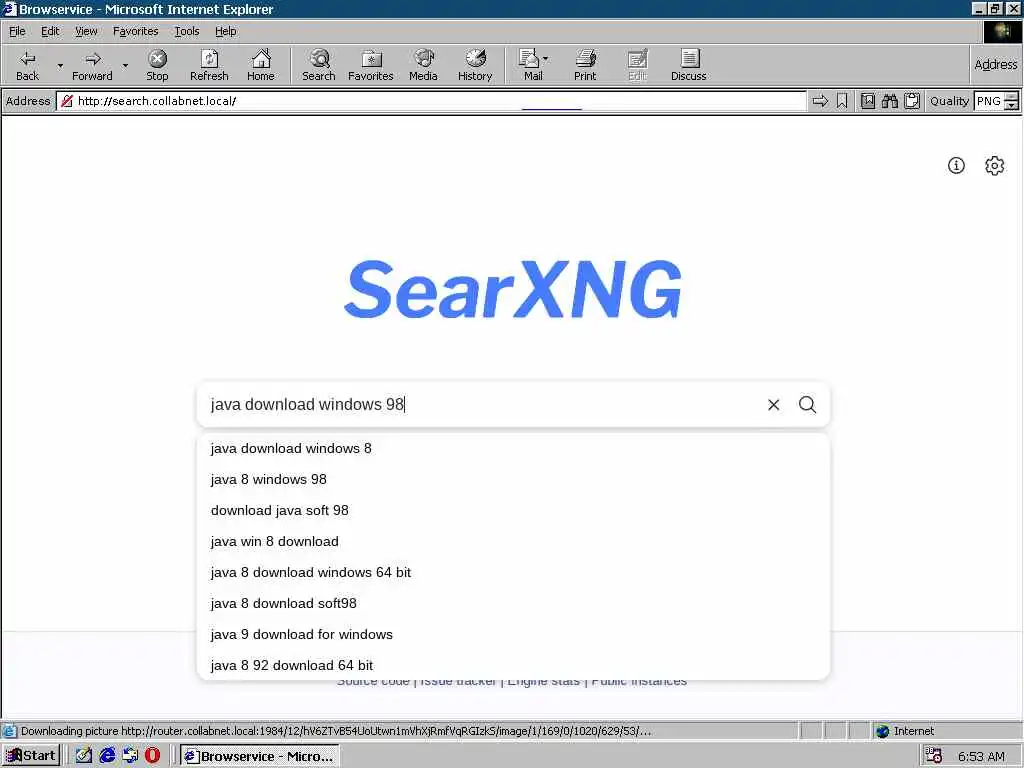The height and width of the screenshot is (768, 1024).
Task: Open the Windows Start menu
Action: point(31,756)
